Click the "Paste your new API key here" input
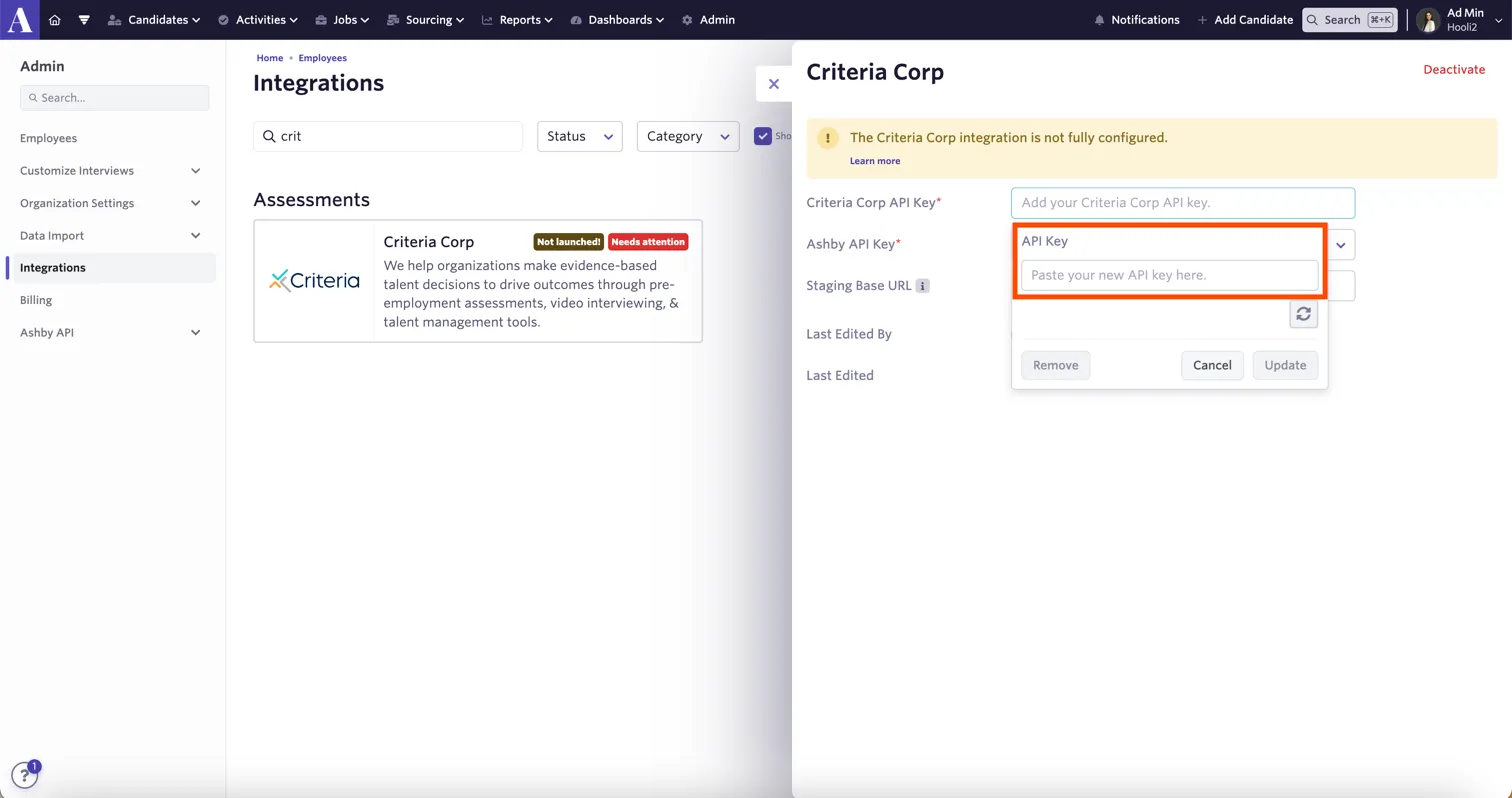 tap(1170, 275)
